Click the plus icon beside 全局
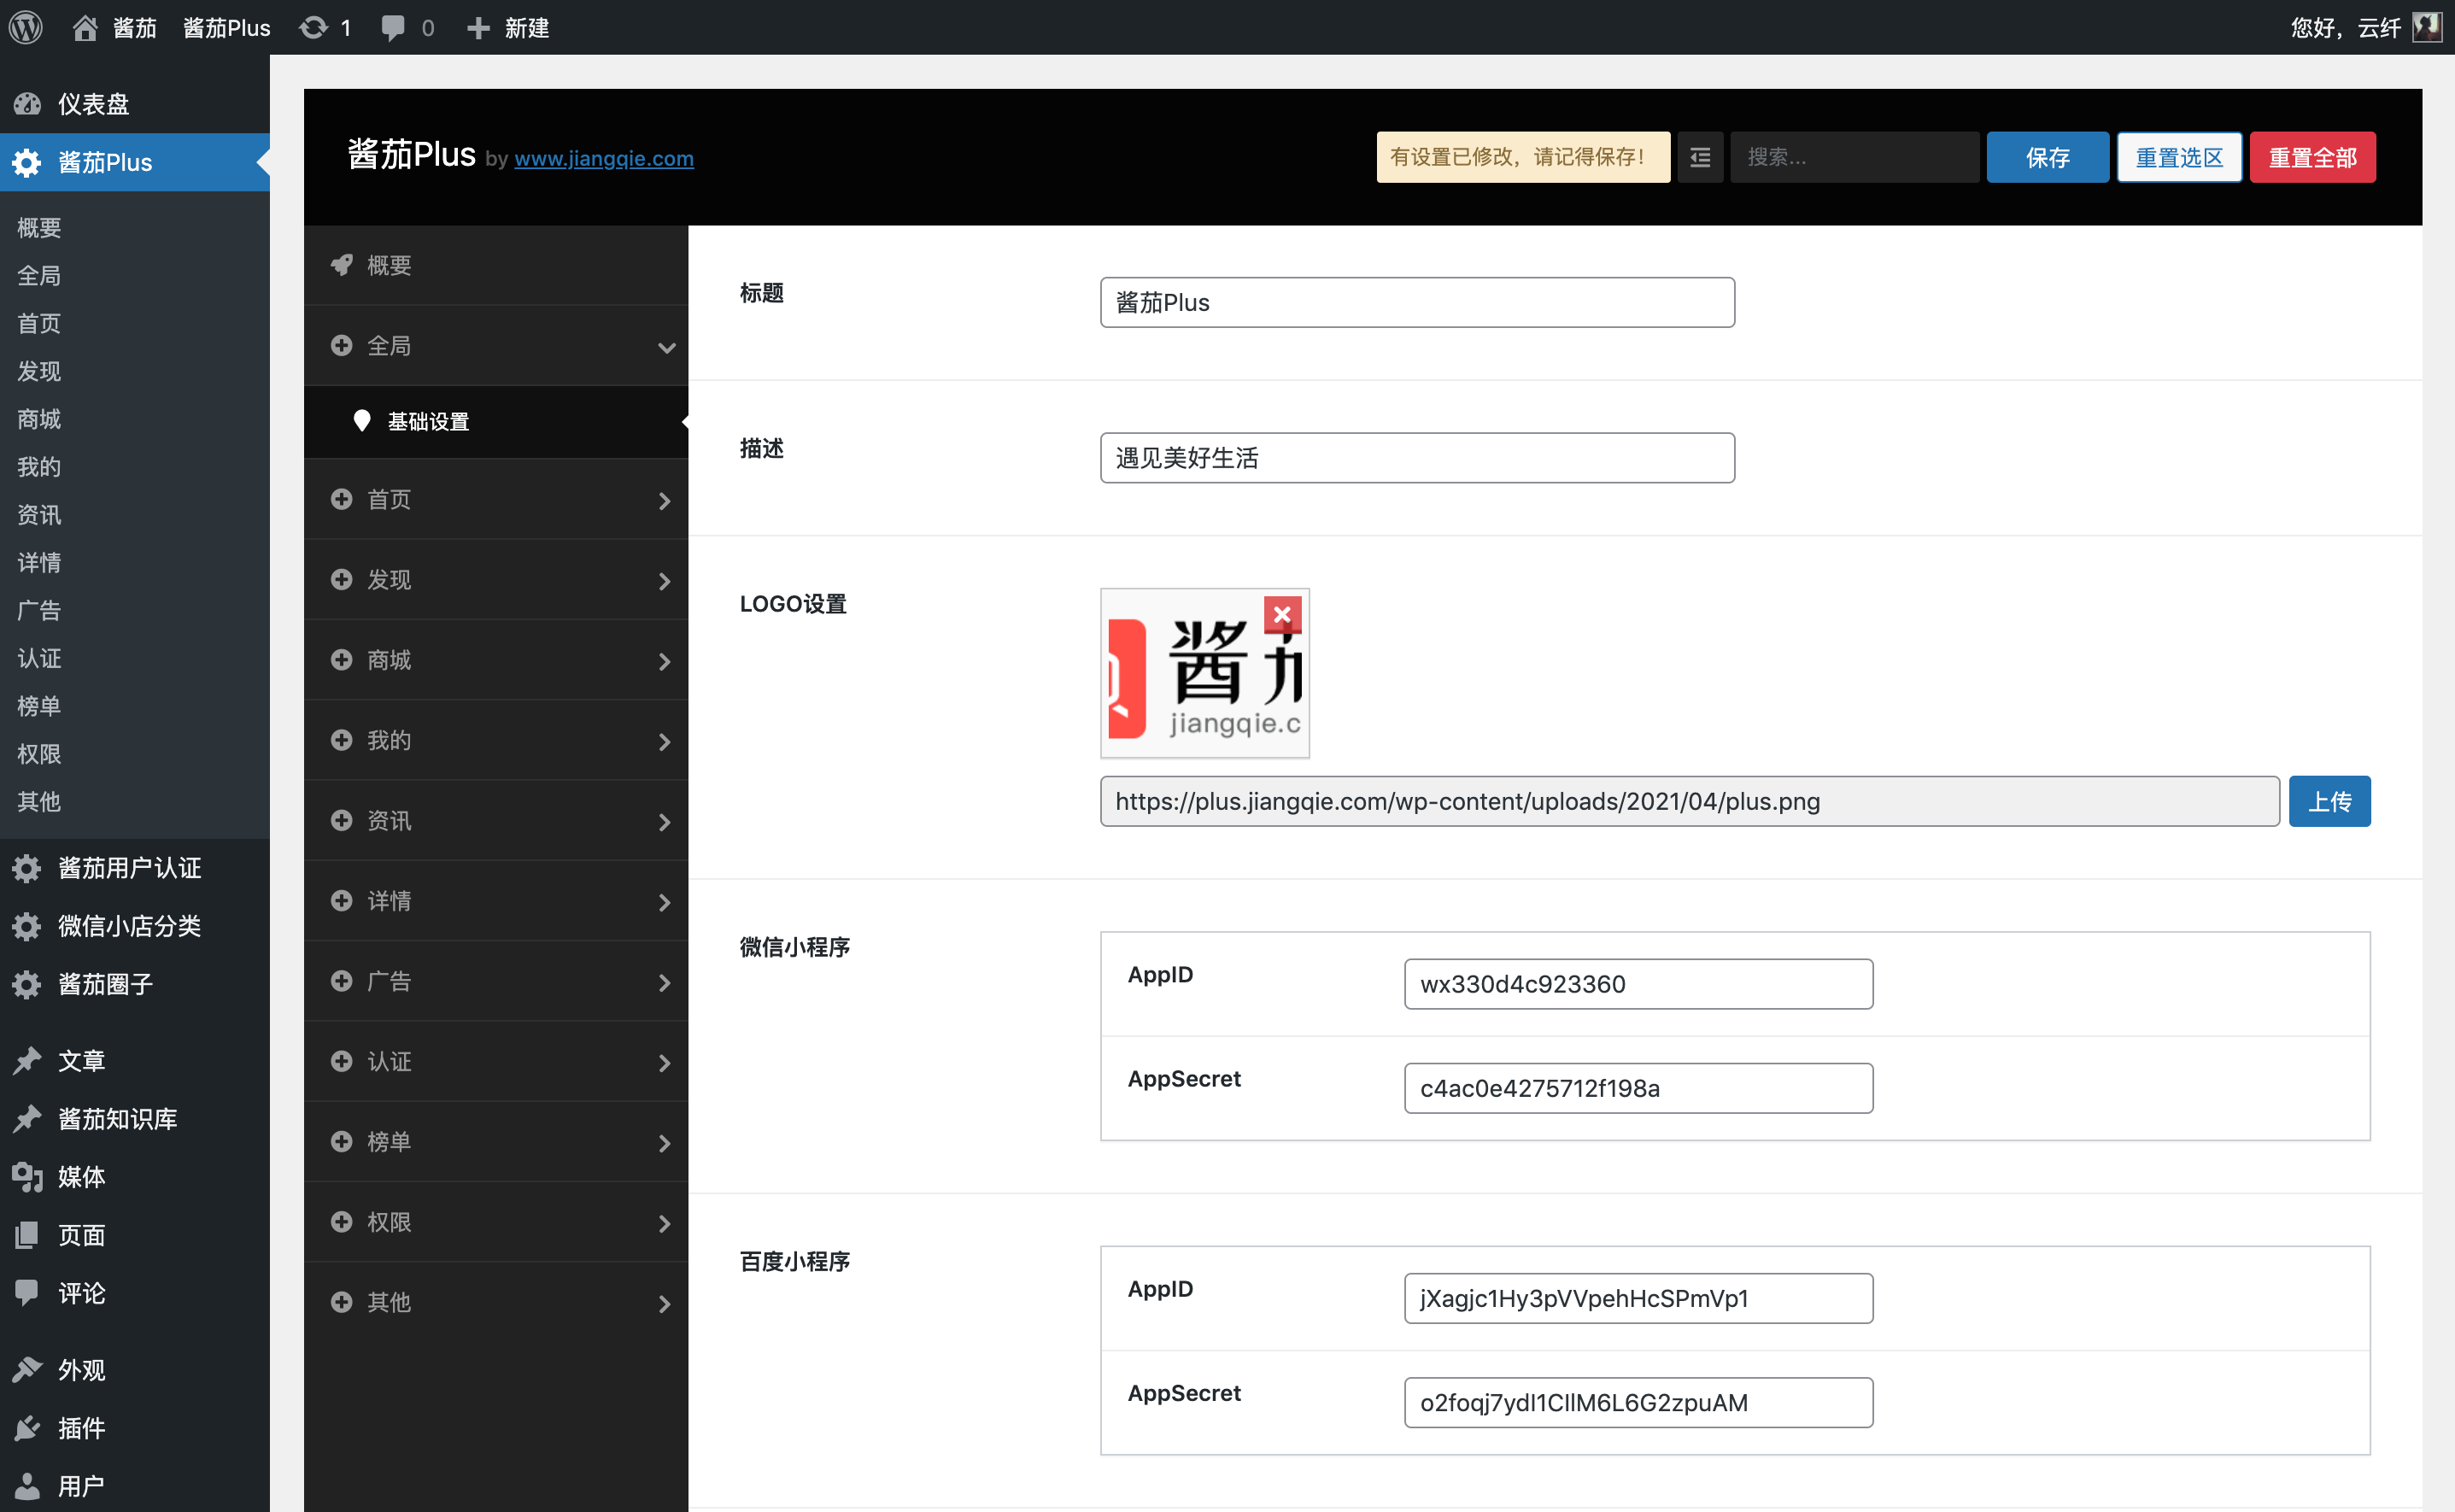The width and height of the screenshot is (2455, 1512). [342, 345]
